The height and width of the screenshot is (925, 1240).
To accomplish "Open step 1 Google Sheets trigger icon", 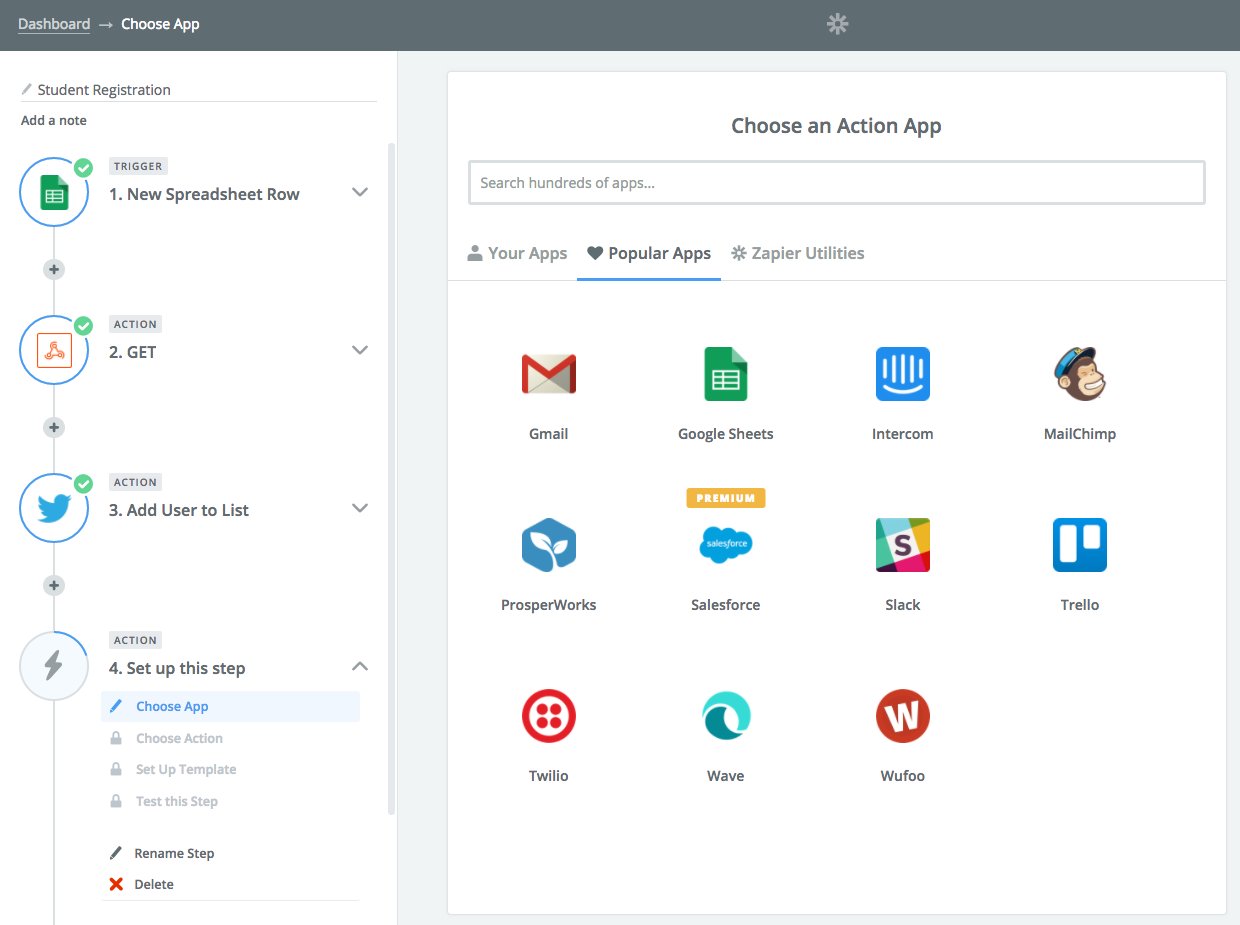I will tap(54, 192).
